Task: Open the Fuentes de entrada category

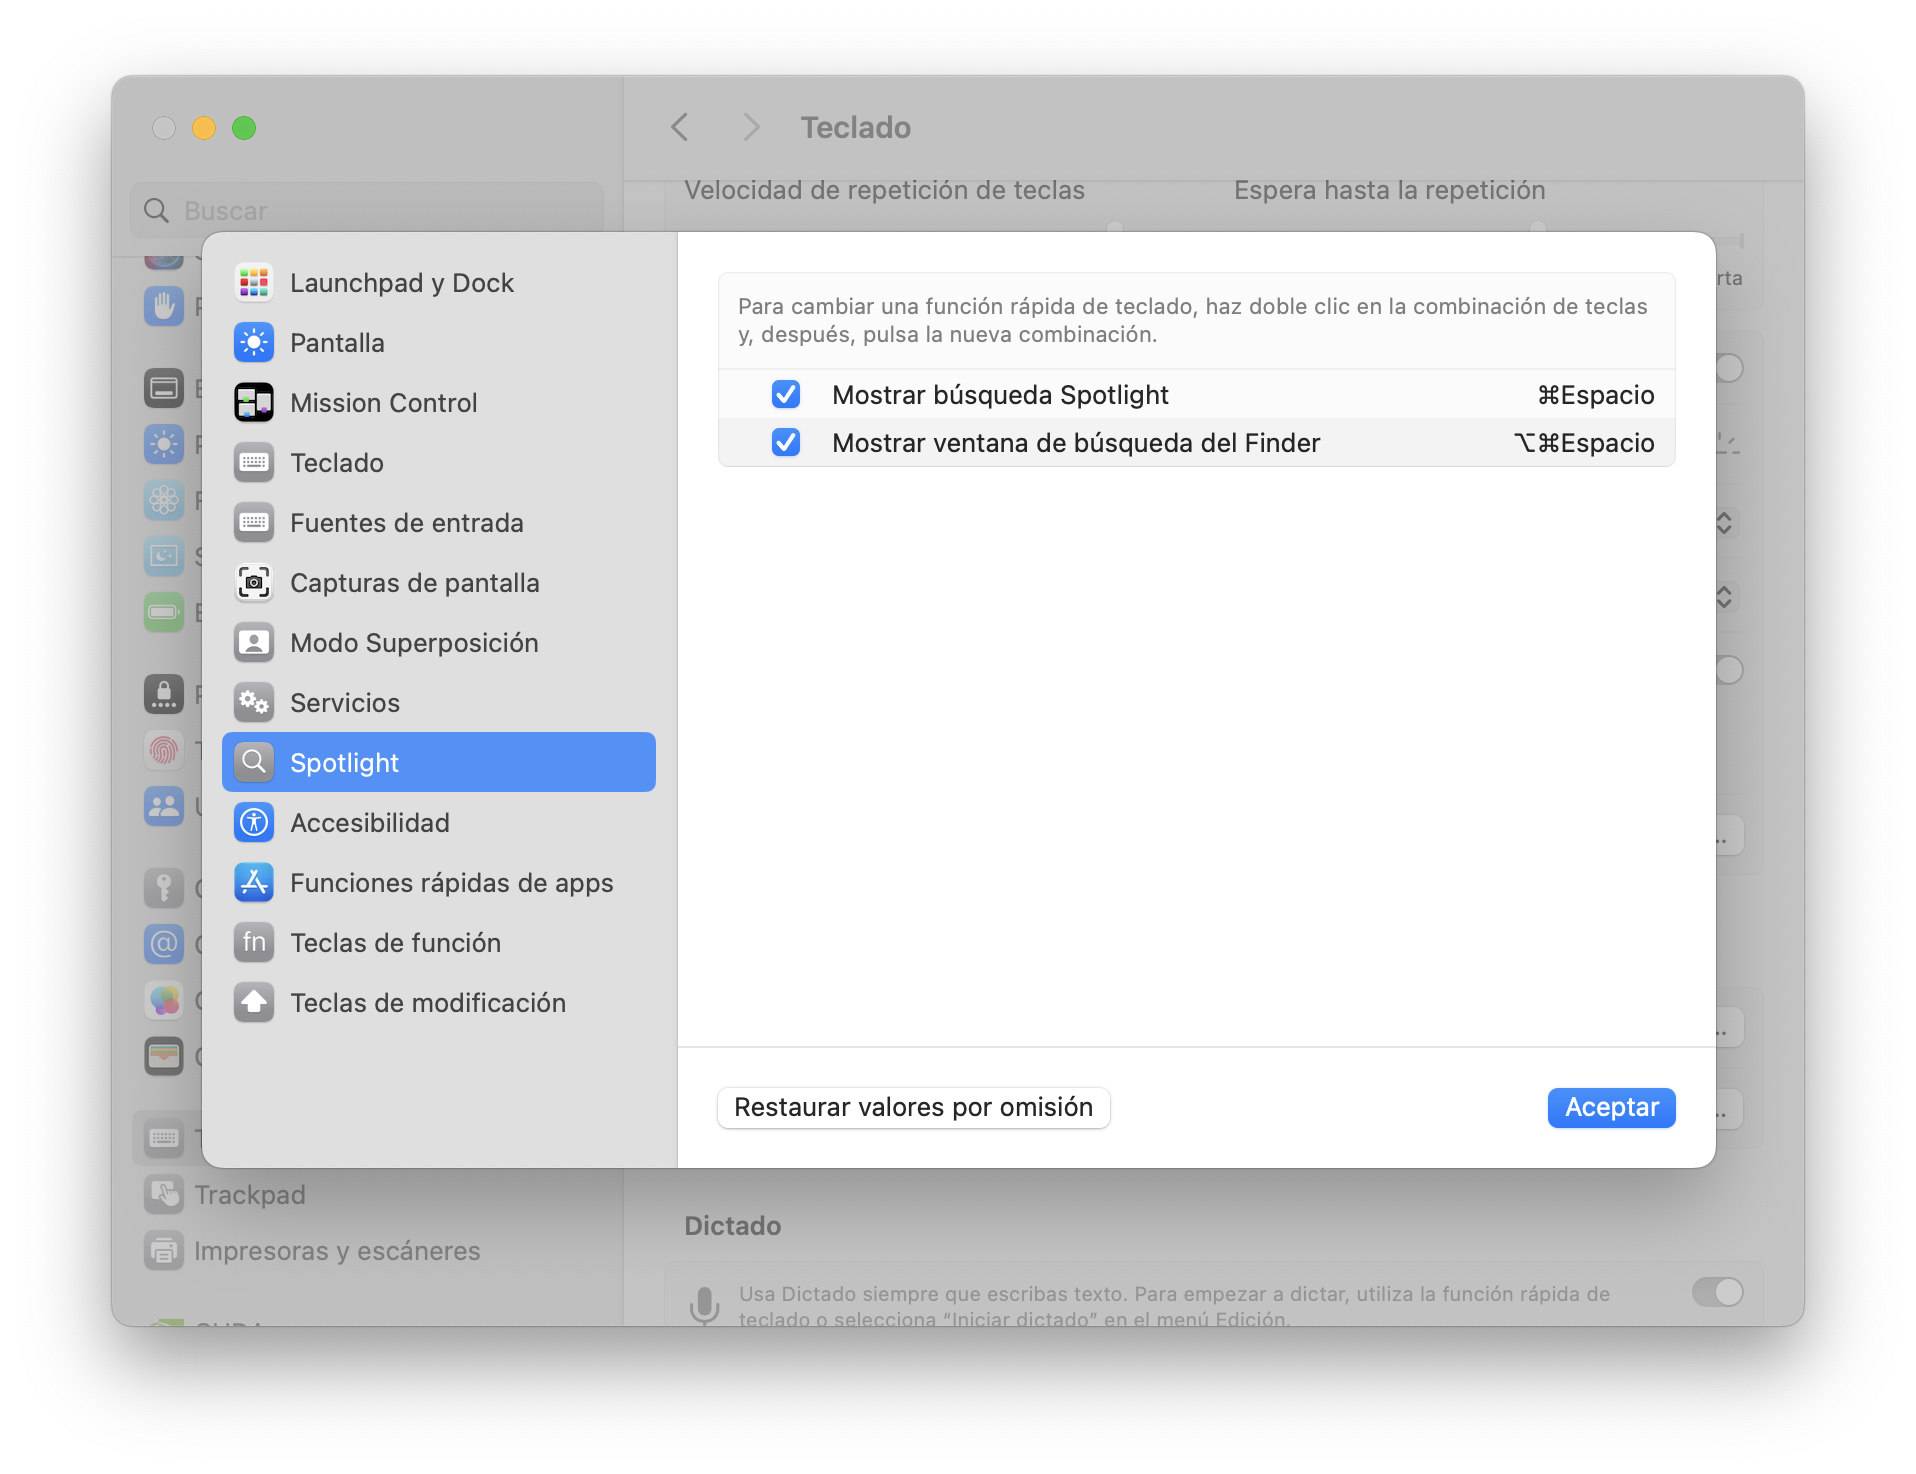Action: tap(406, 523)
